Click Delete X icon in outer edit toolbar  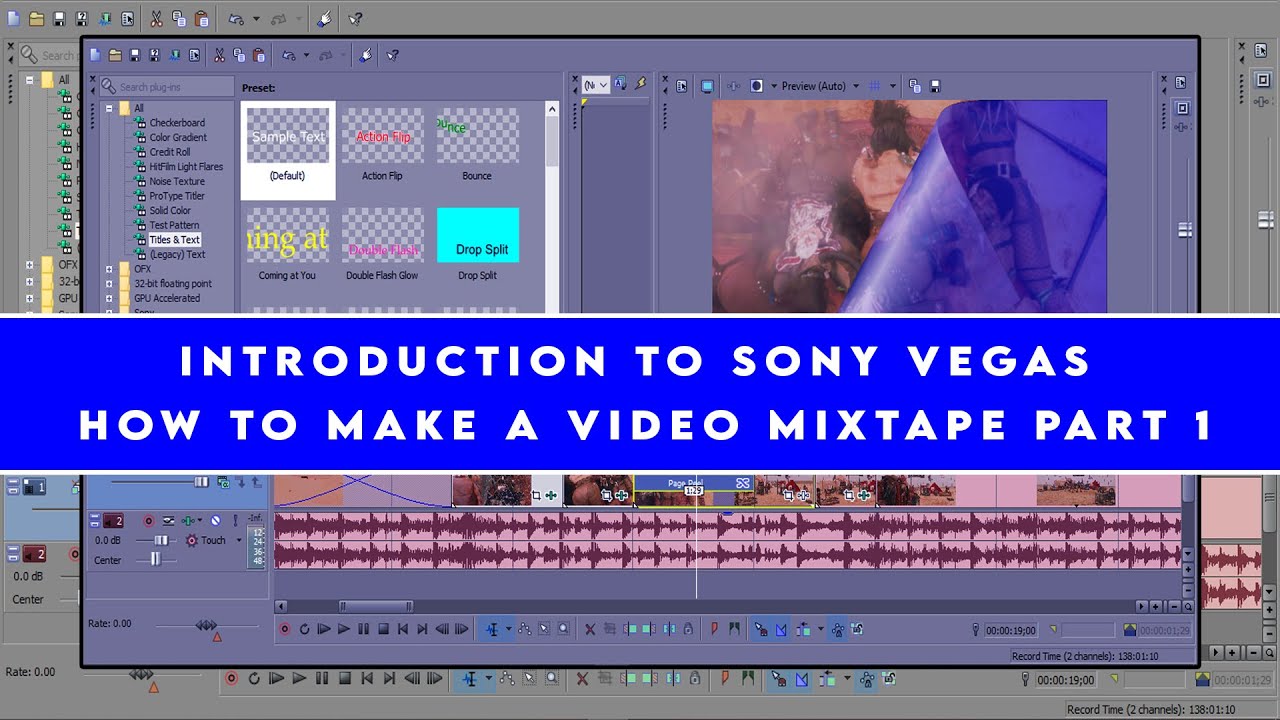(x=582, y=678)
